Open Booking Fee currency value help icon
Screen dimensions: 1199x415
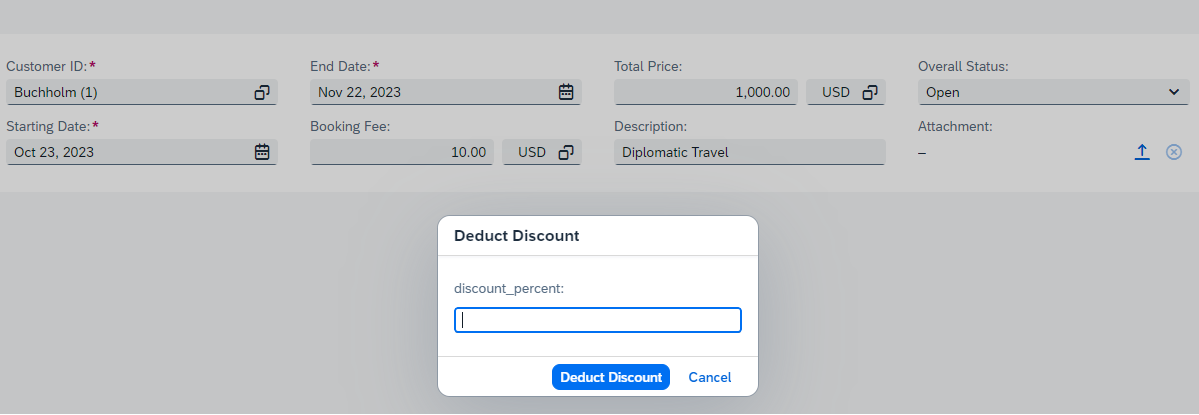point(566,152)
